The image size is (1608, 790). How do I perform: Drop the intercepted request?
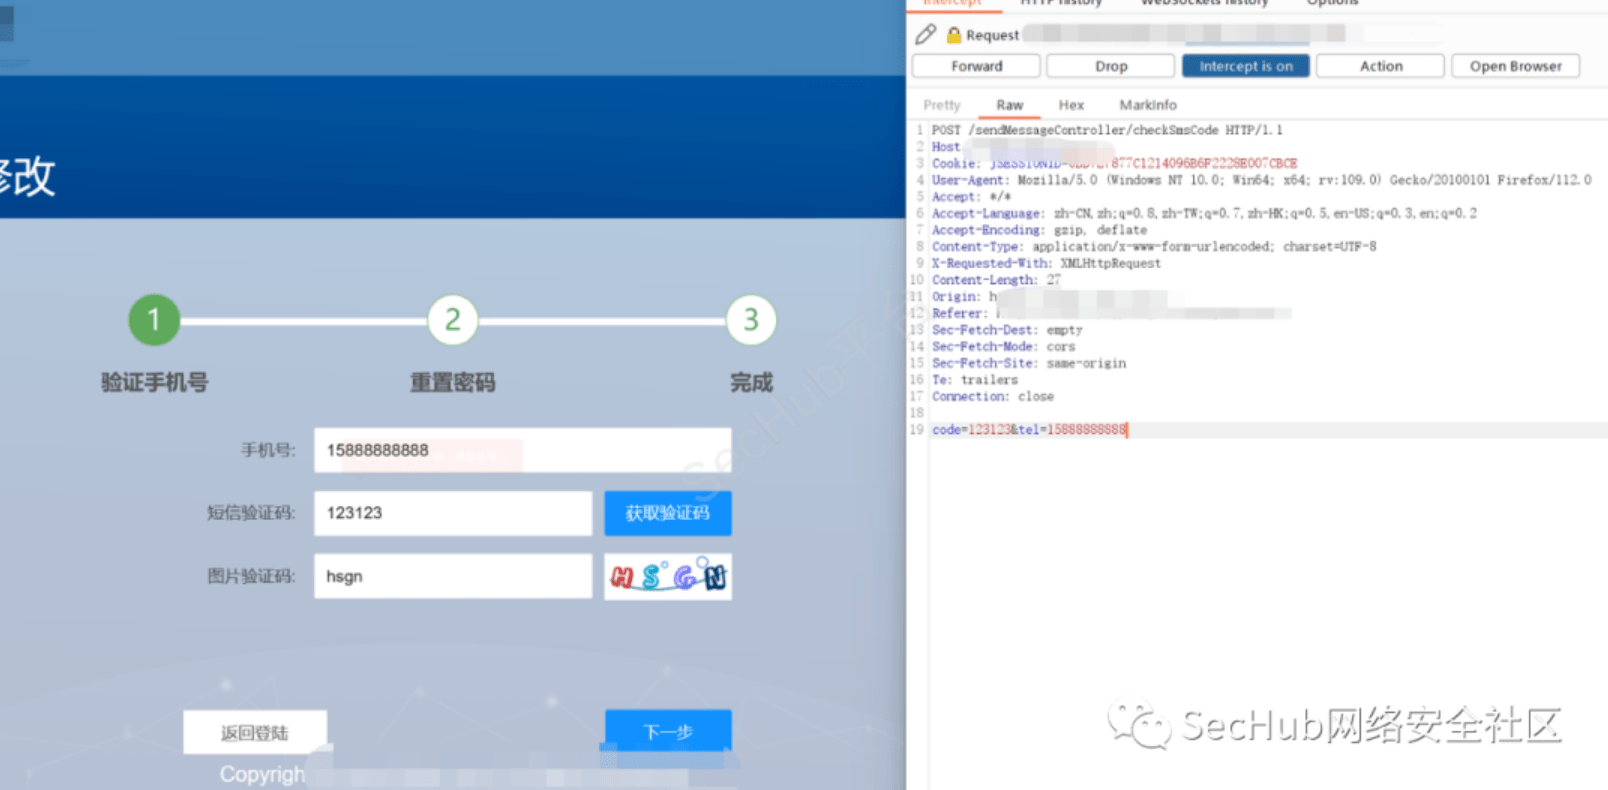pyautogui.click(x=1111, y=66)
